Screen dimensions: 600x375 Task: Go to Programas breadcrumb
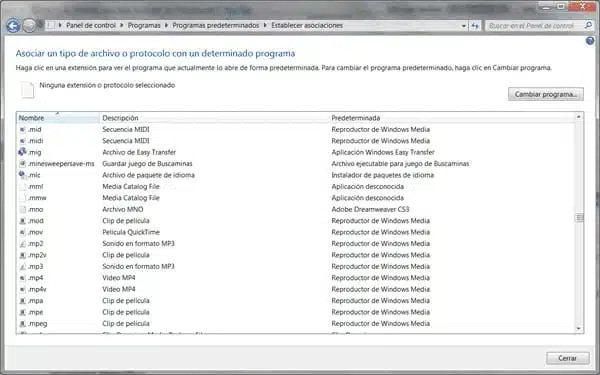(x=144, y=25)
